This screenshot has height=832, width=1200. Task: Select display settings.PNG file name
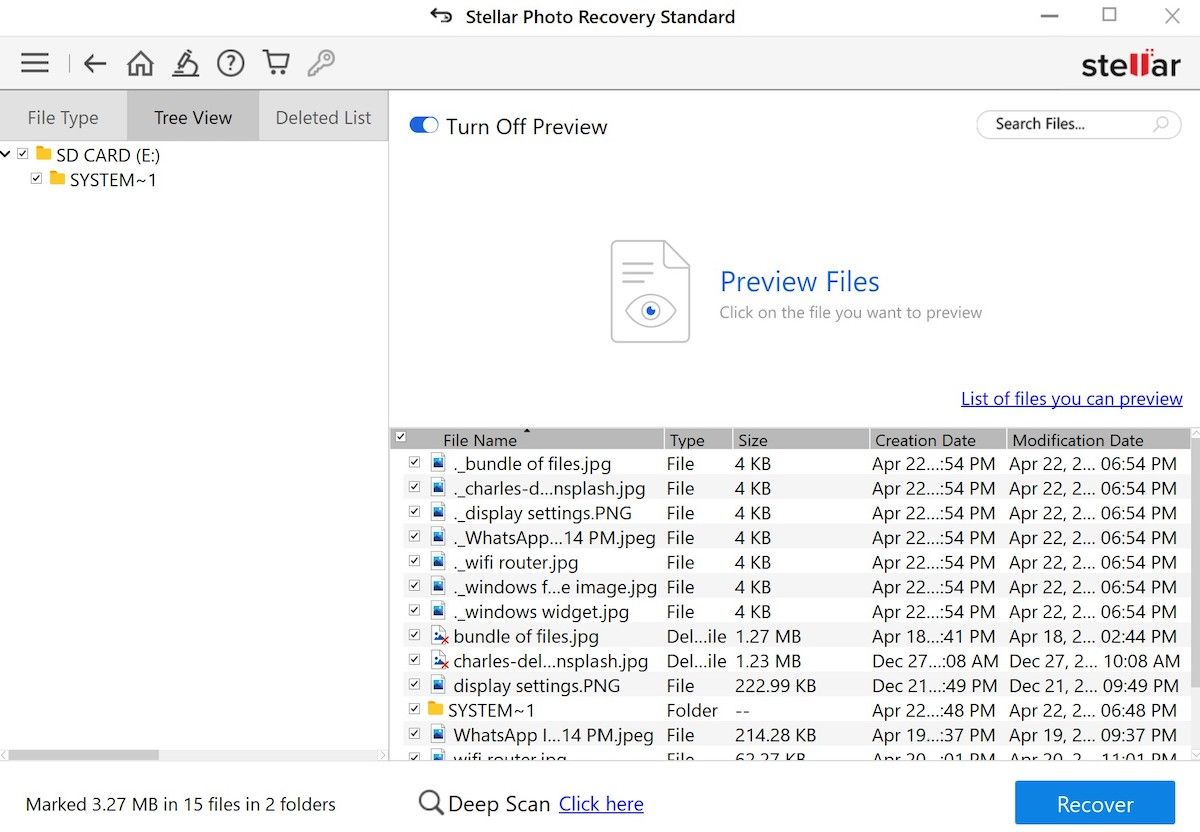(x=536, y=686)
